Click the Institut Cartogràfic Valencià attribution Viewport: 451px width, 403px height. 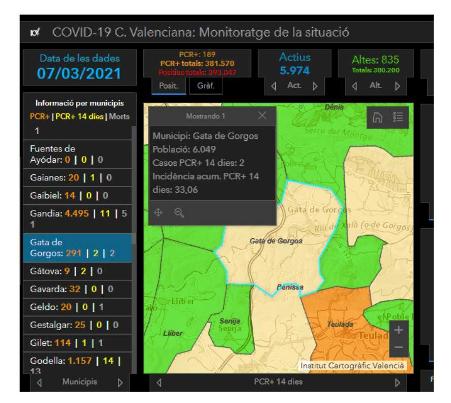click(x=352, y=366)
